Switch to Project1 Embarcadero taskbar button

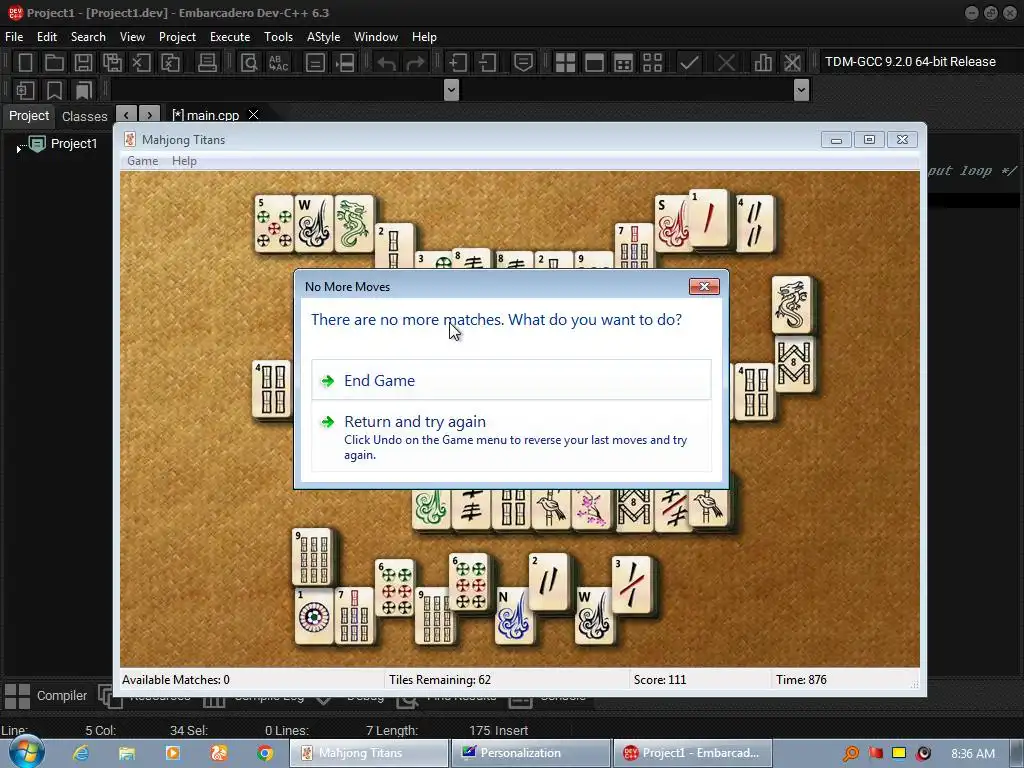pyautogui.click(x=692, y=753)
